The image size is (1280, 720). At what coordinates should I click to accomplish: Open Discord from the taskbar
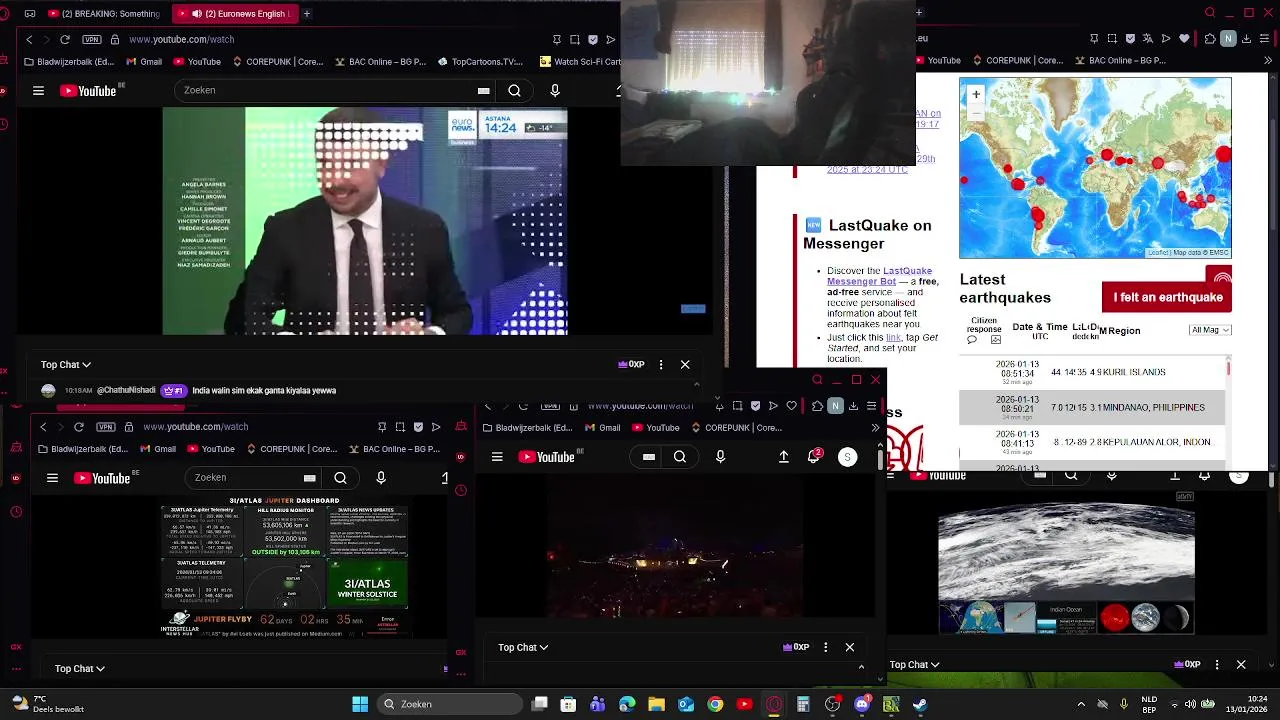click(862, 704)
